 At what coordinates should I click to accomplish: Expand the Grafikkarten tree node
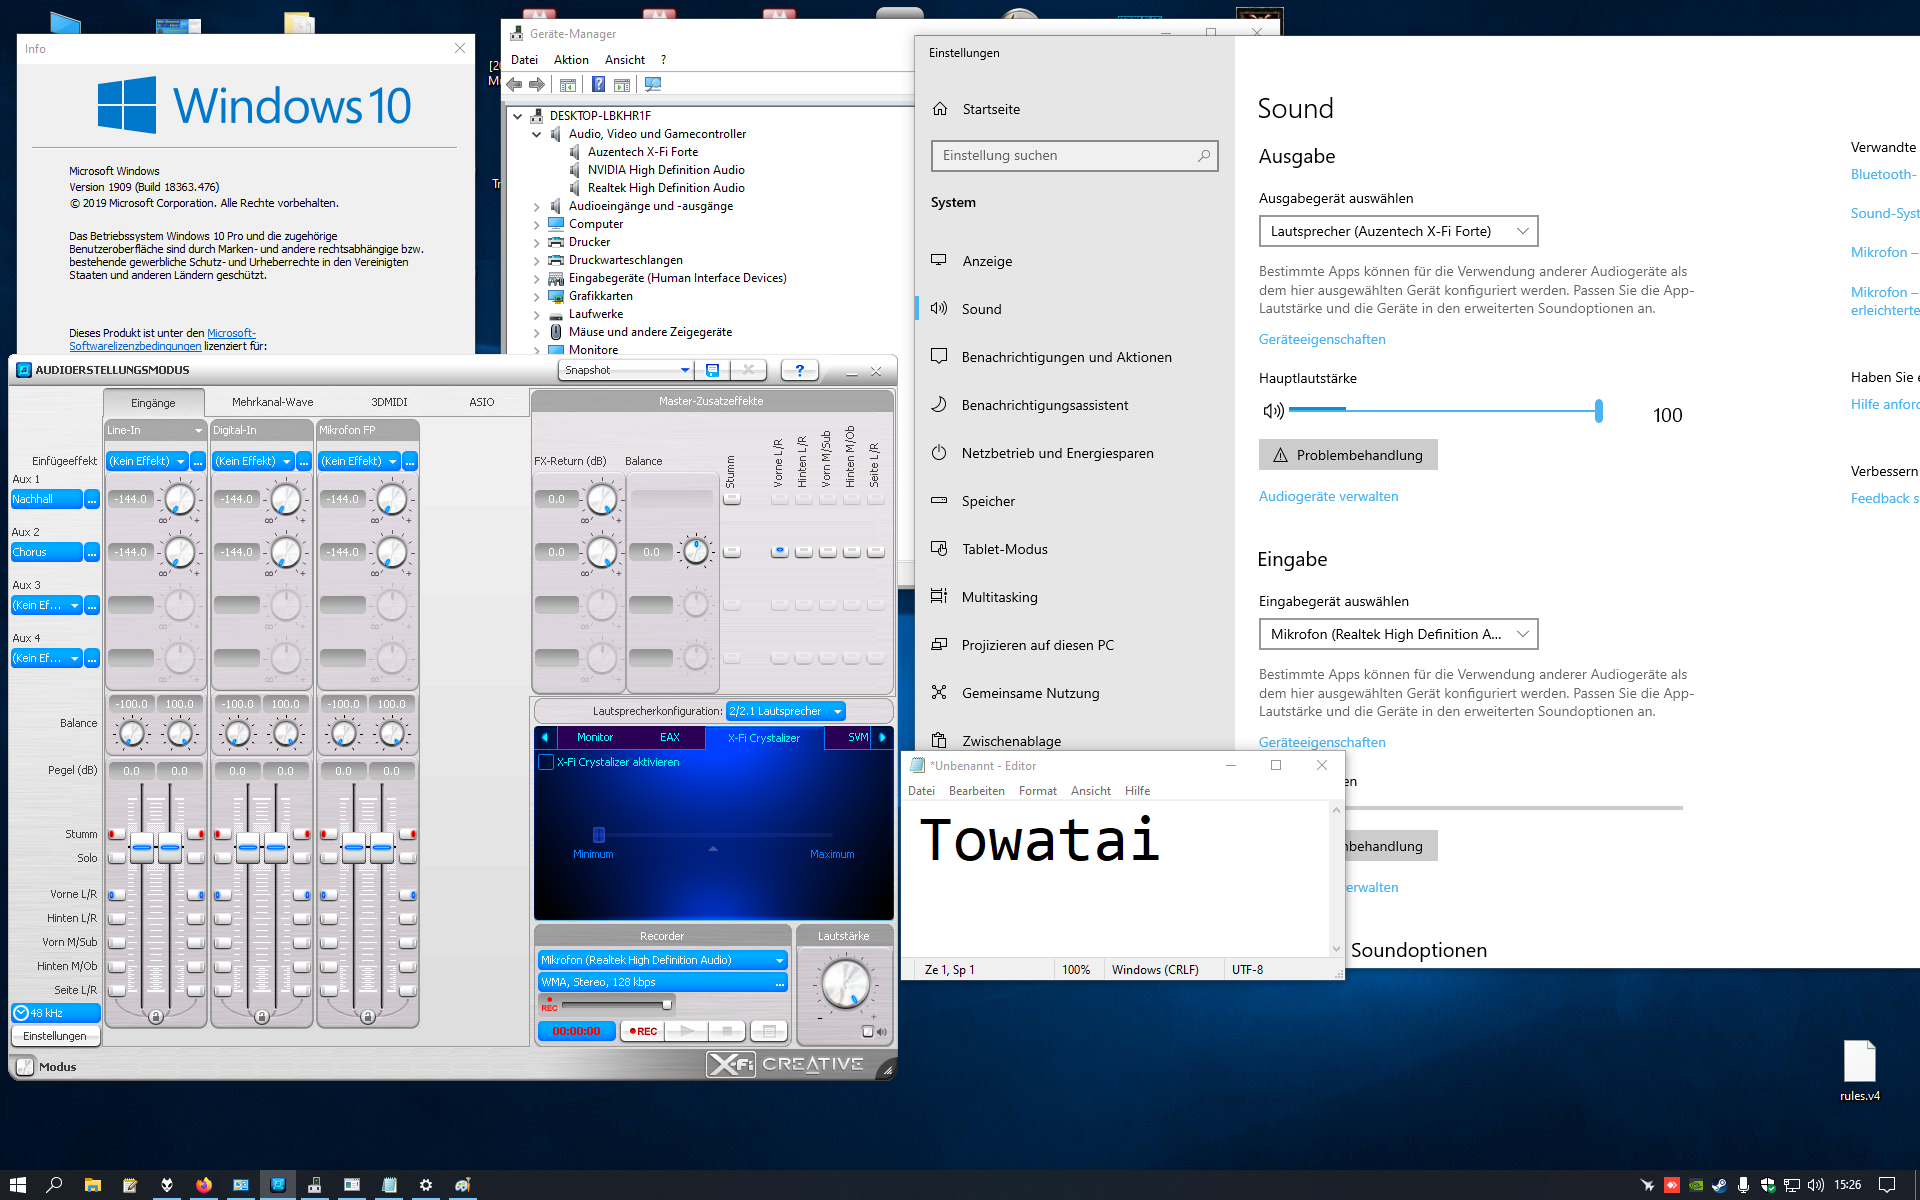click(537, 296)
